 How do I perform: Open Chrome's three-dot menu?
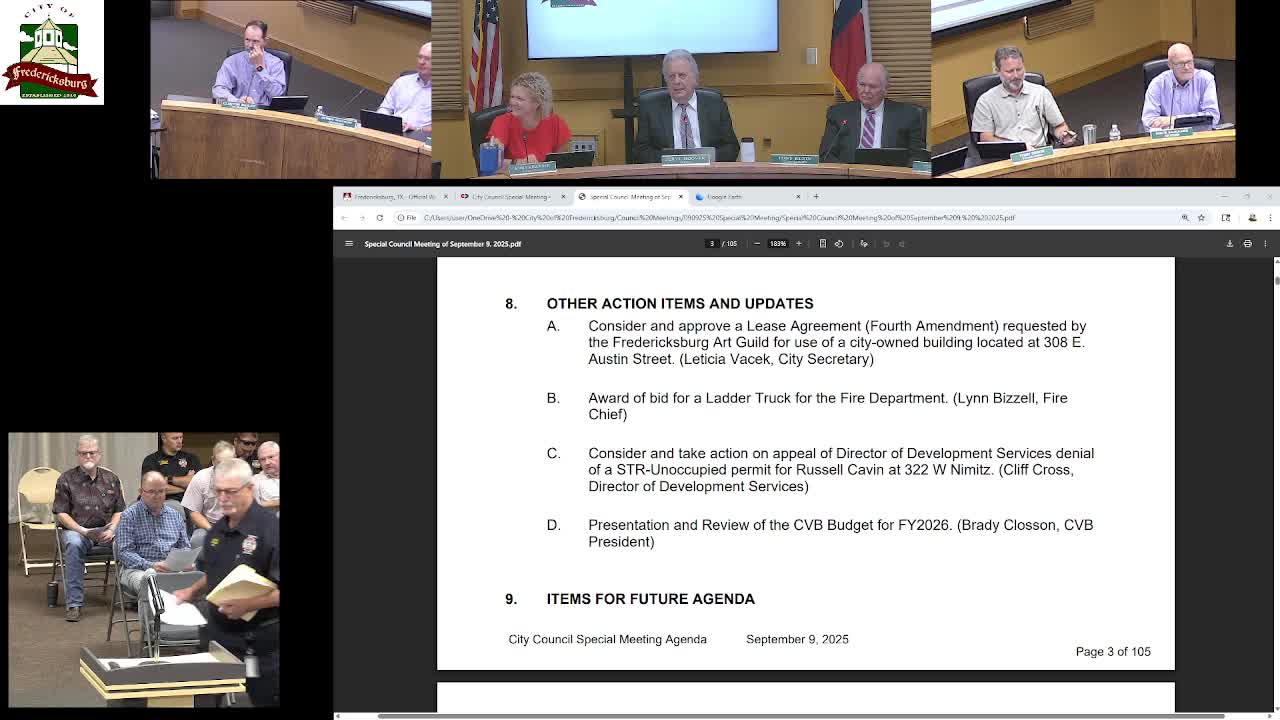[1270, 218]
